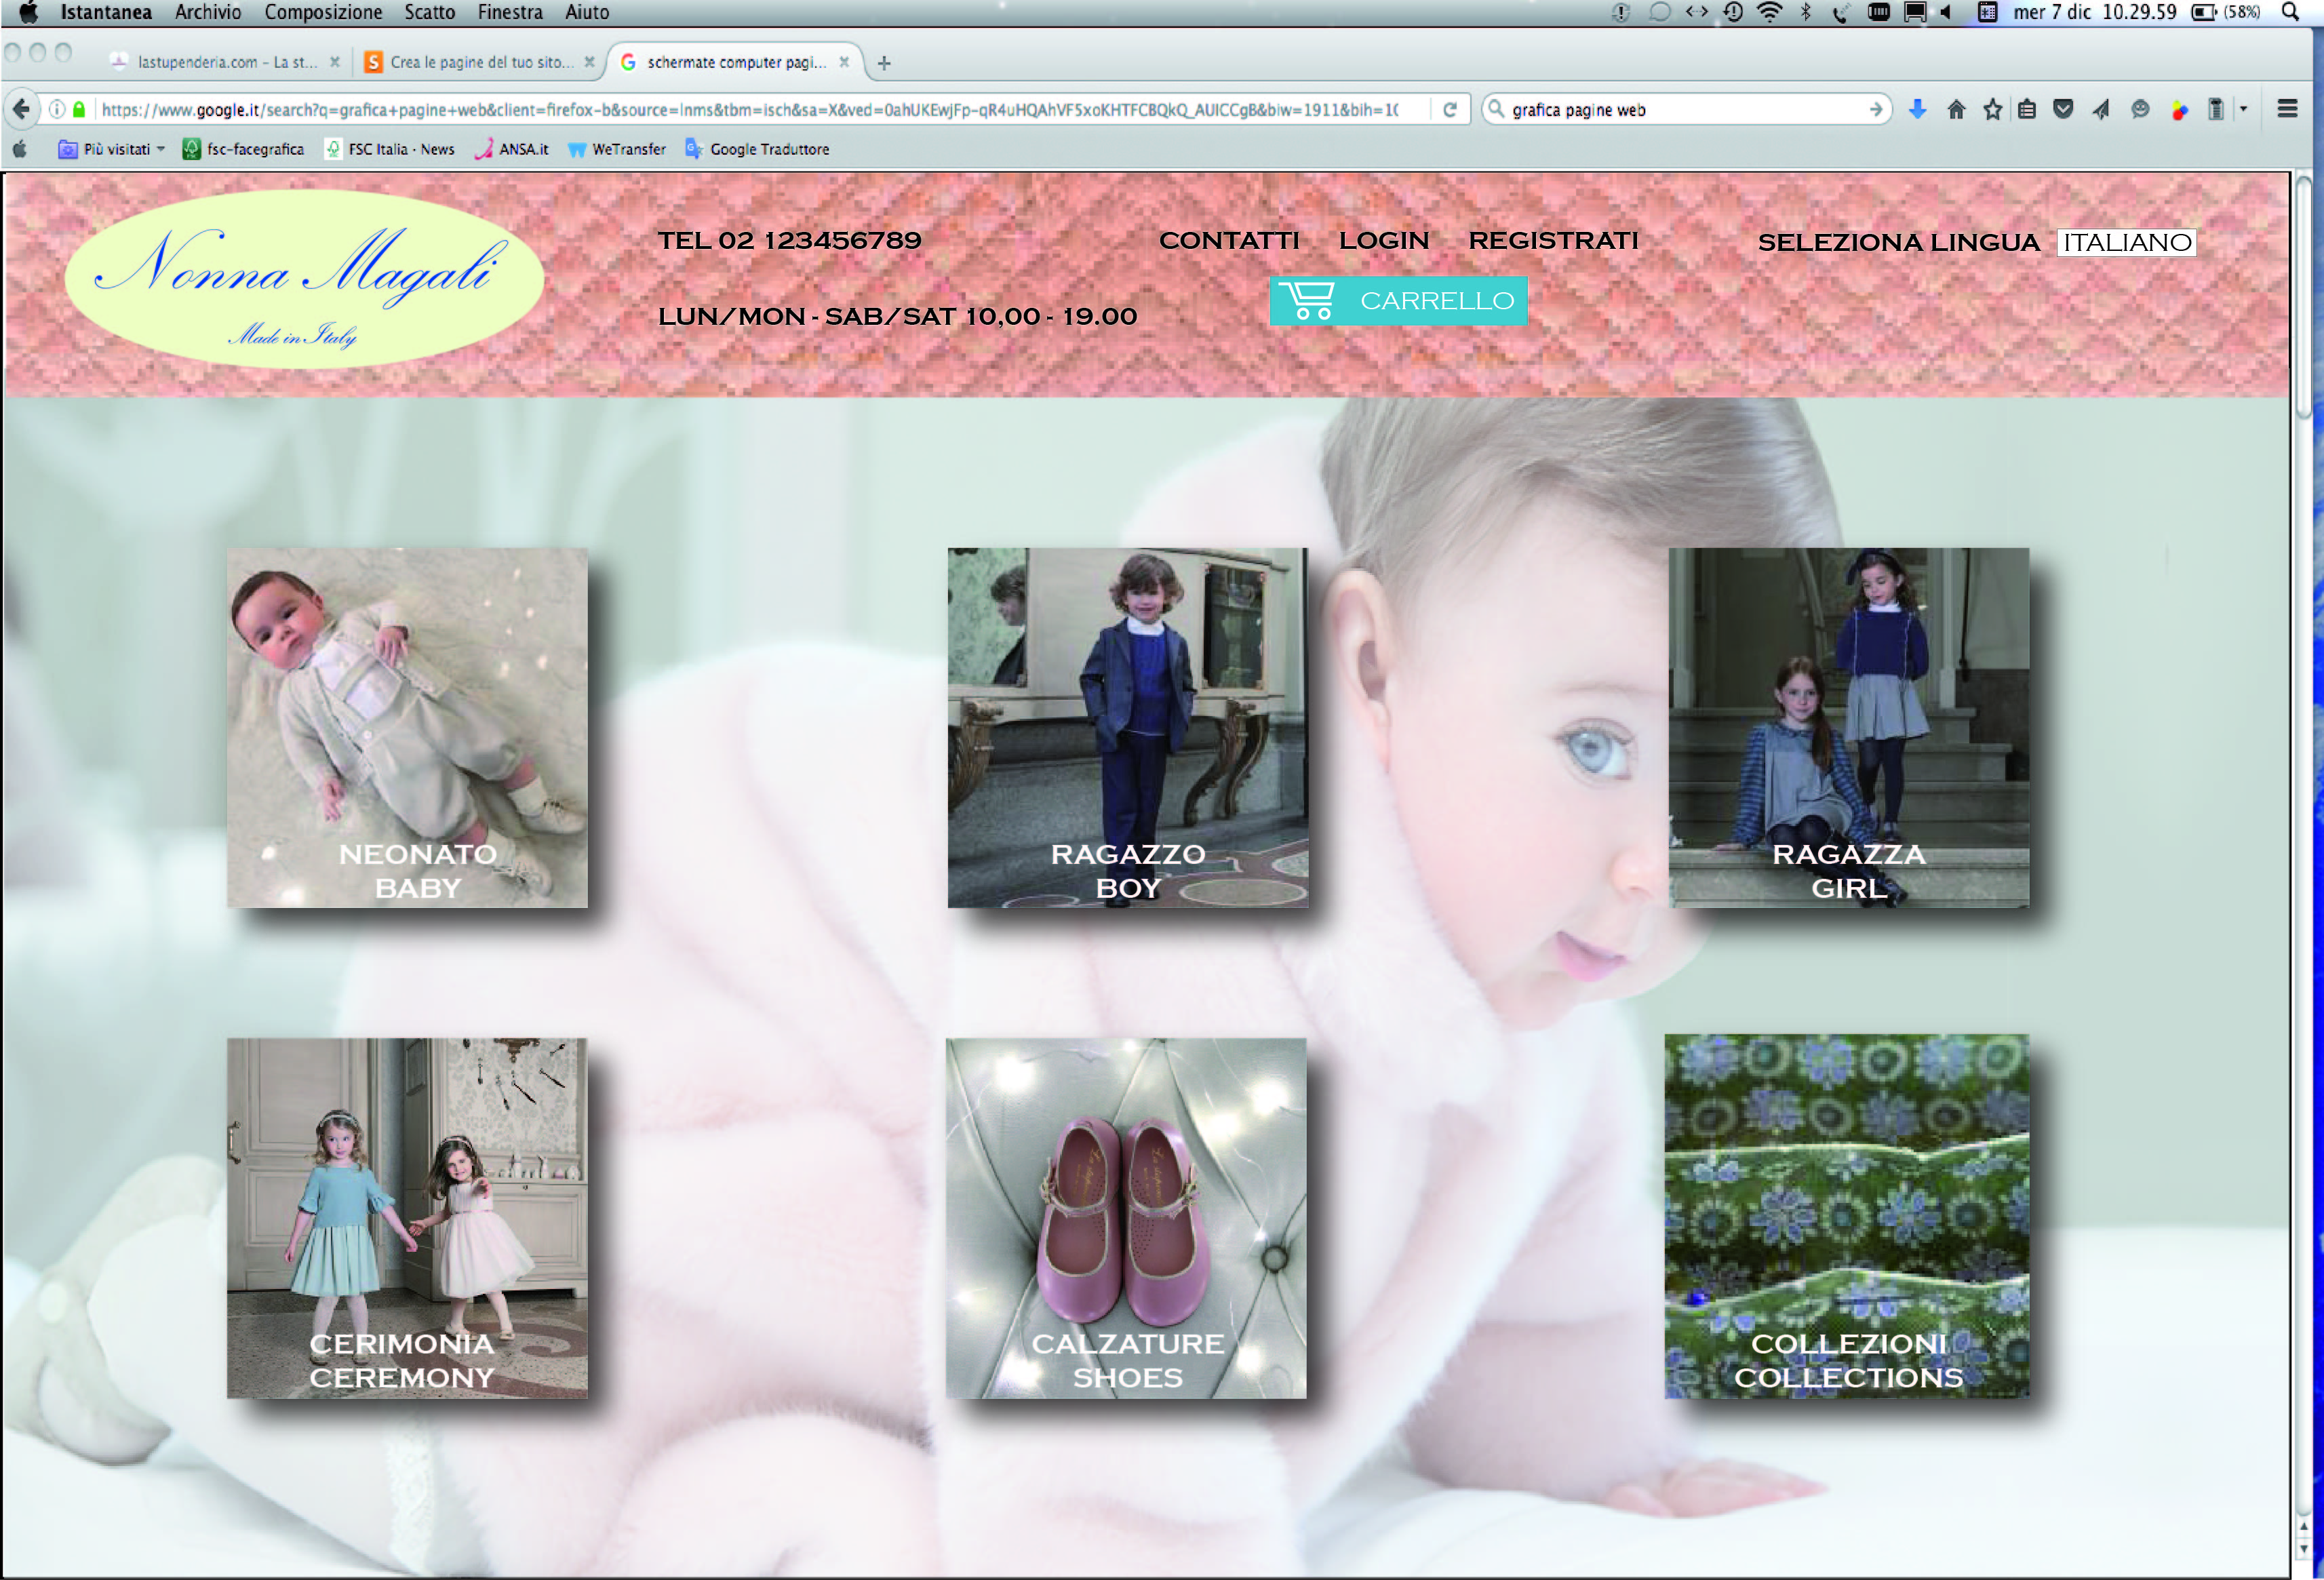
Task: Open the ITALIANO language selector
Action: pyautogui.click(x=2126, y=242)
